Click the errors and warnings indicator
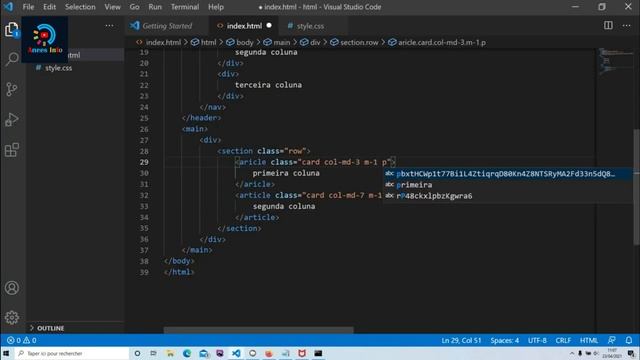640x360 pixels. click(22, 340)
